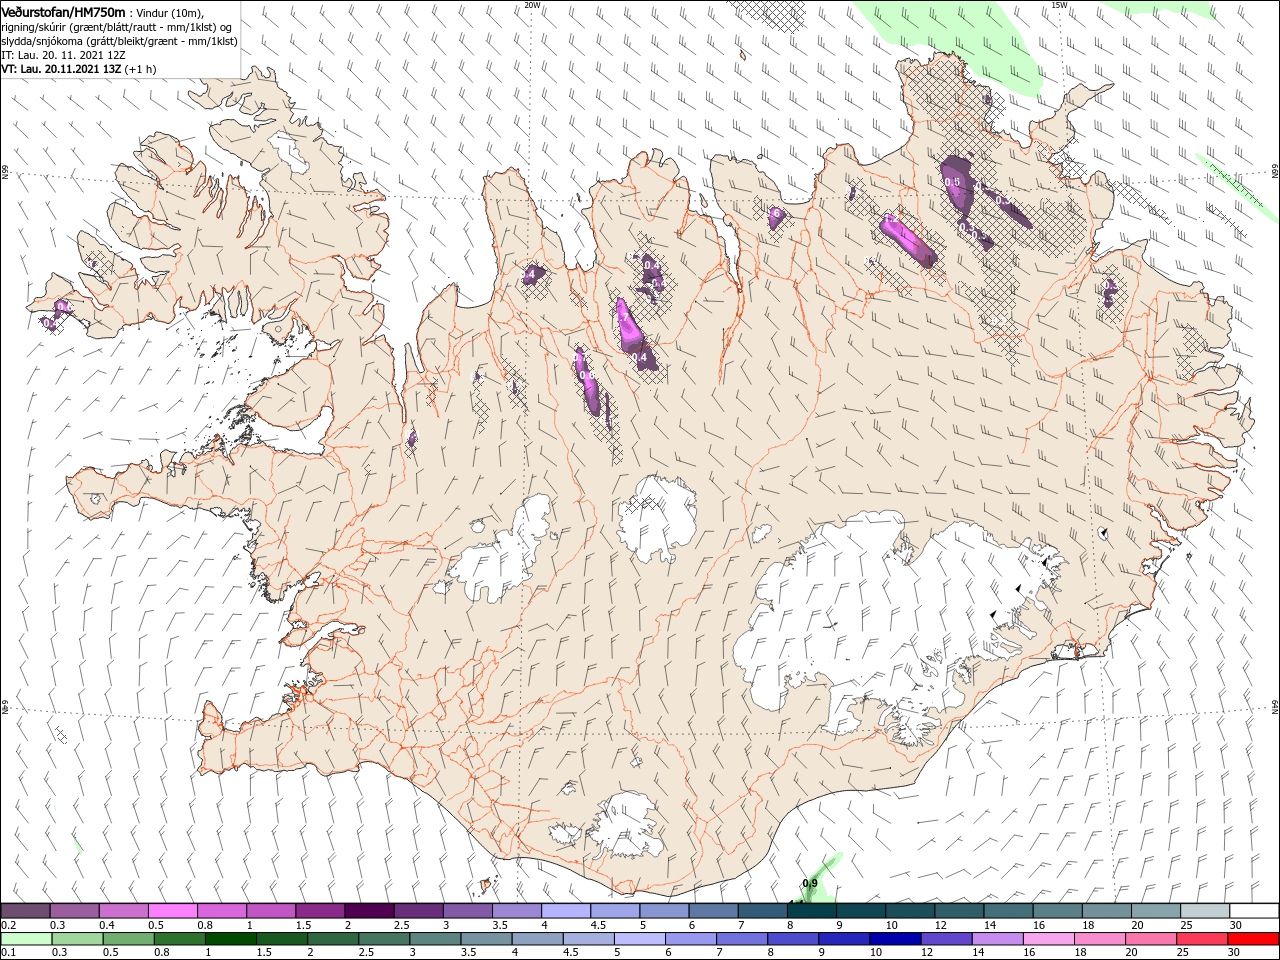This screenshot has width=1280, height=960.
Task: Click the '25' label on upper scale
Action: 1184,925
